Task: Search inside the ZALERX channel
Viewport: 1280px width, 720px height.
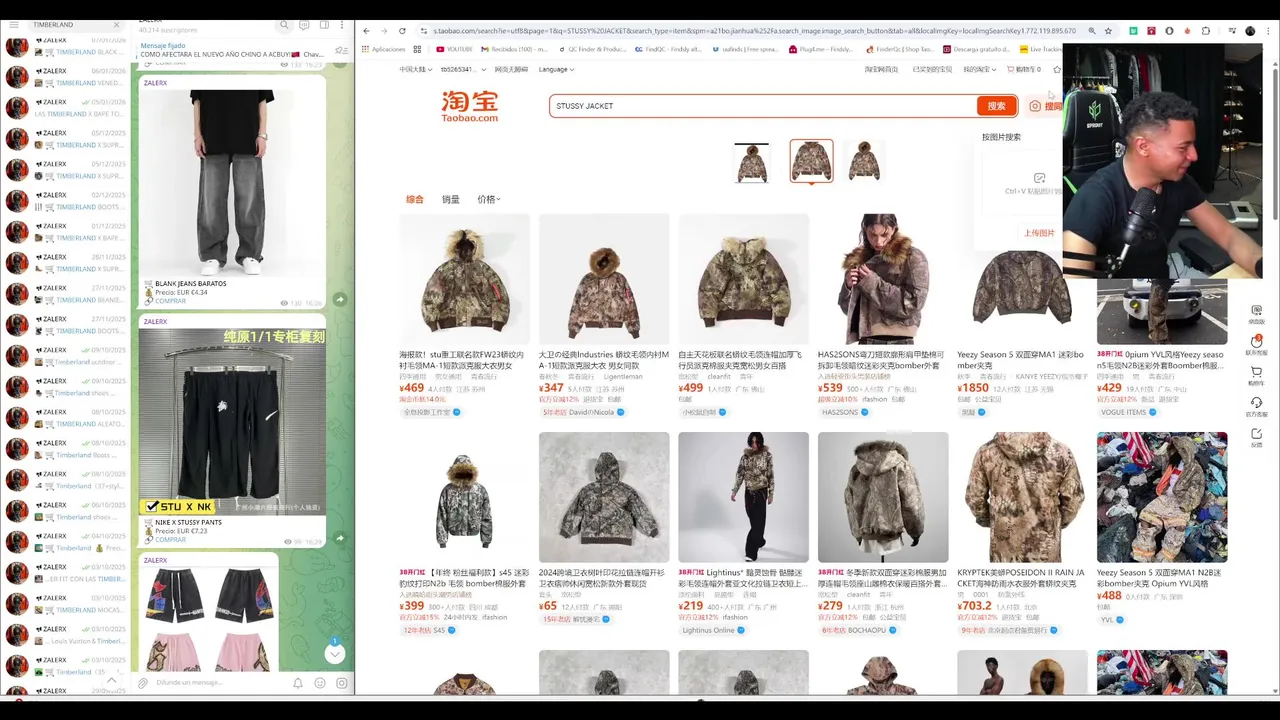Action: pos(285,24)
